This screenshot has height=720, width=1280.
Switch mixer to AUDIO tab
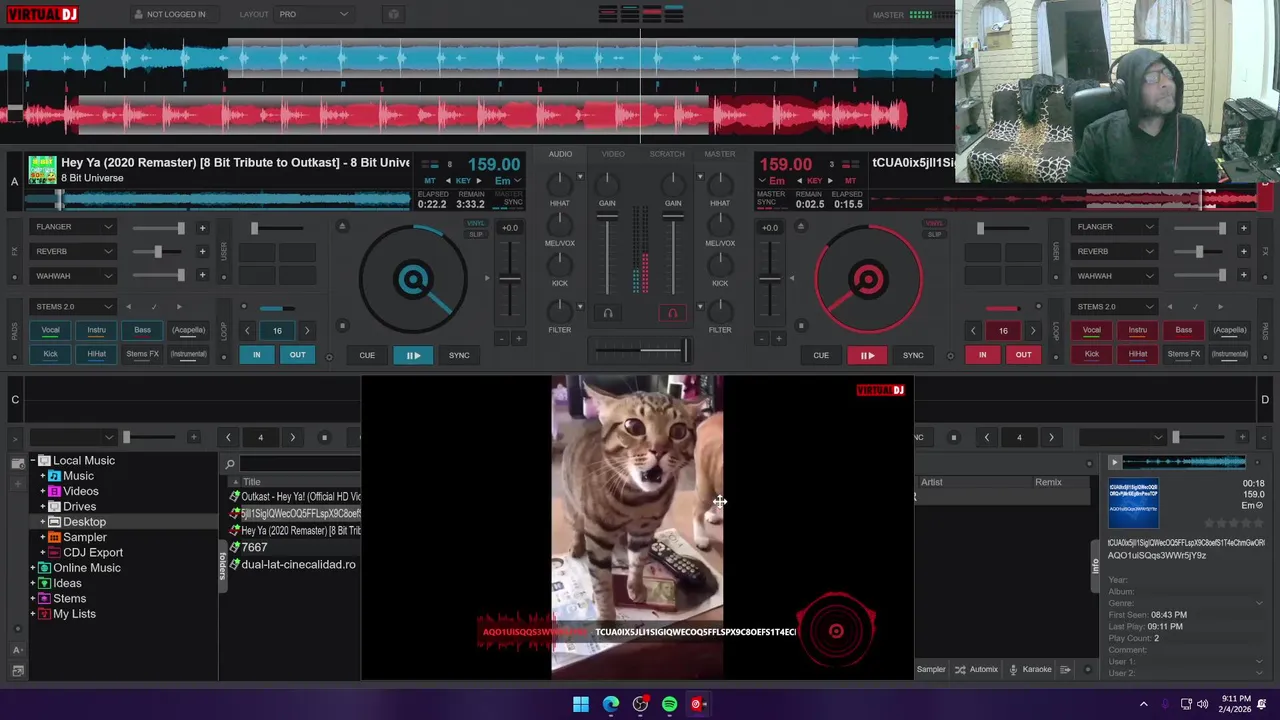click(x=560, y=154)
